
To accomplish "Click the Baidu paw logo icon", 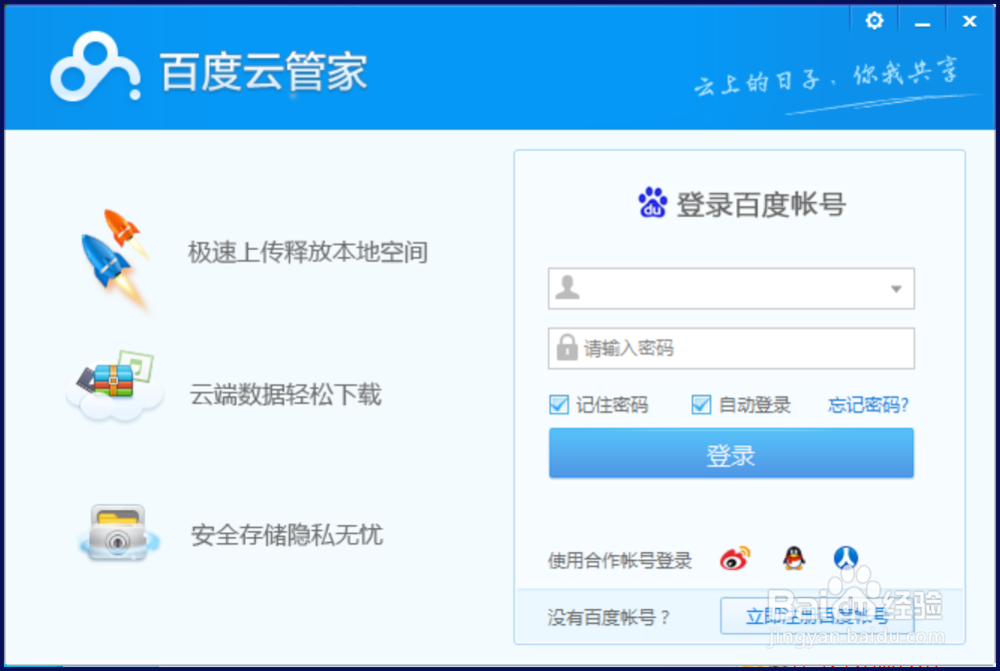I will point(652,203).
